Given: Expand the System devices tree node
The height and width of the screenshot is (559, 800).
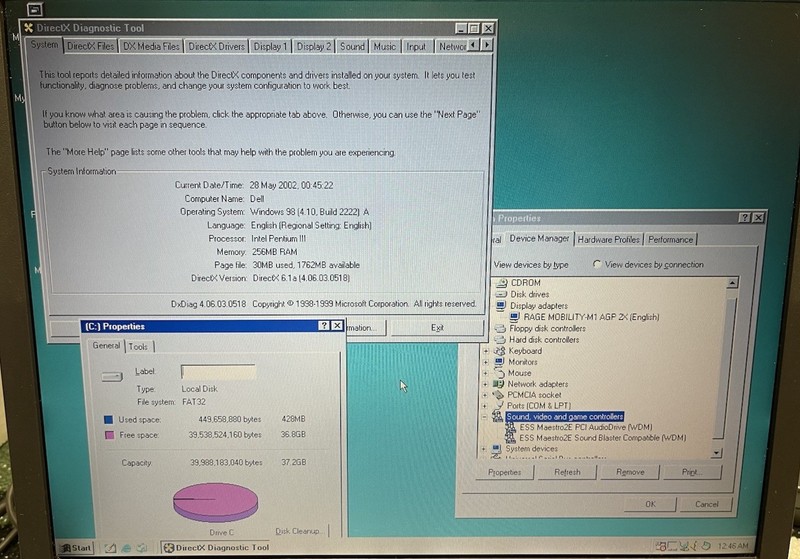Looking at the screenshot, I should coord(484,449).
